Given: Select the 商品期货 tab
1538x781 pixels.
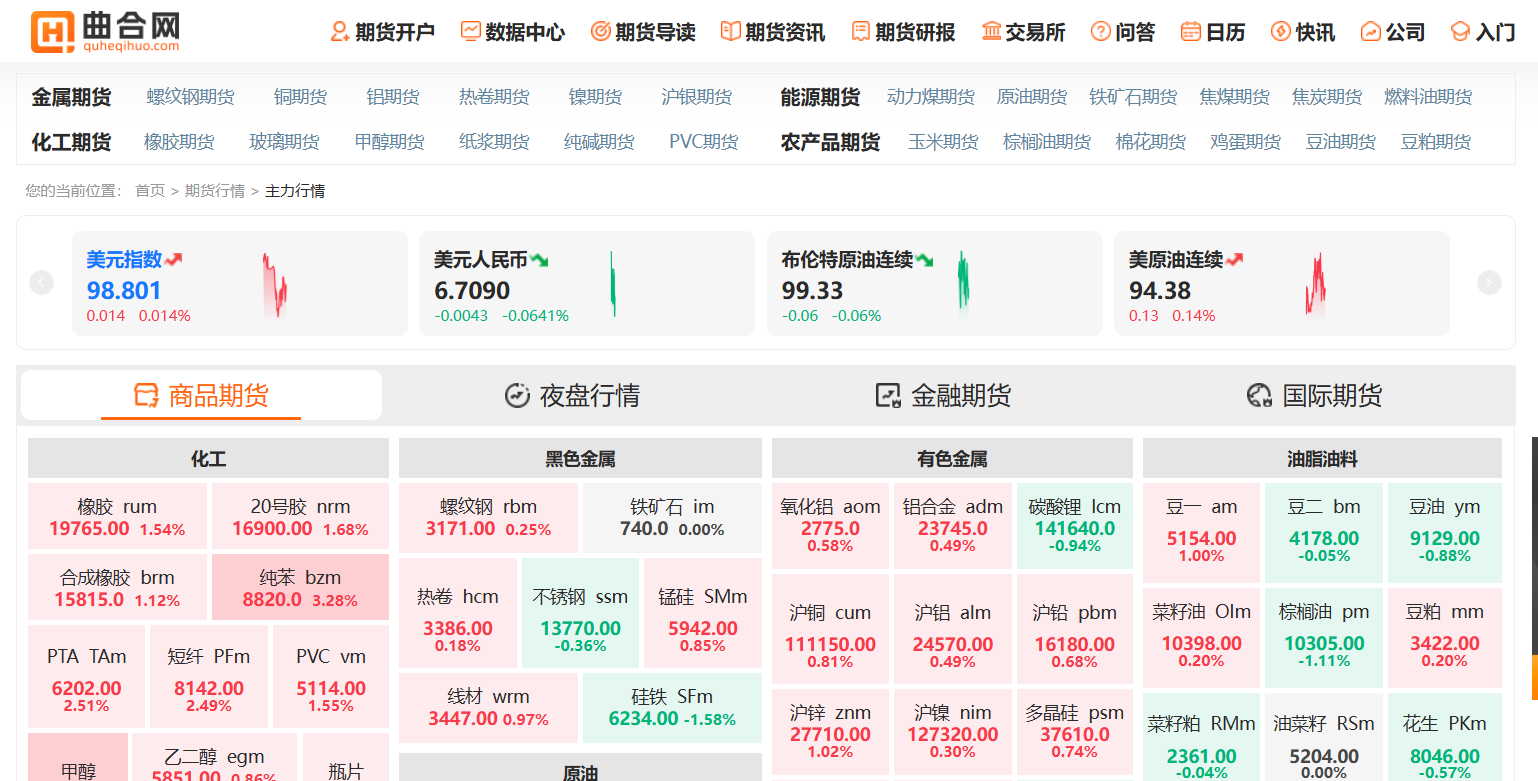Looking at the screenshot, I should 201,395.
